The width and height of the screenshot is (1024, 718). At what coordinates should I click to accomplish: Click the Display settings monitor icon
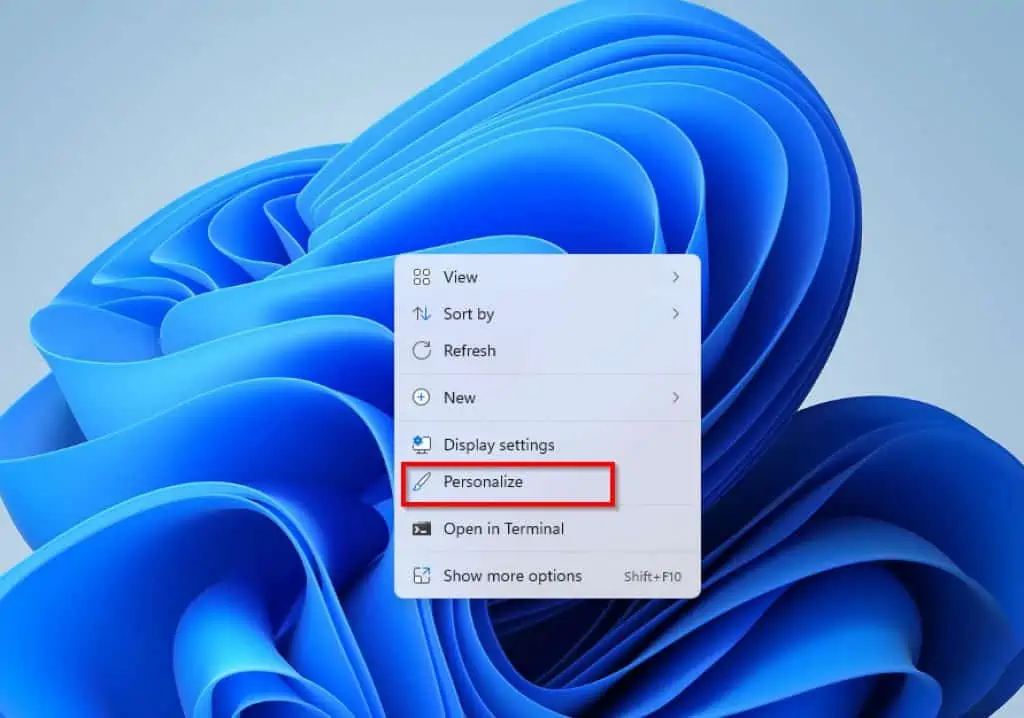tap(423, 445)
